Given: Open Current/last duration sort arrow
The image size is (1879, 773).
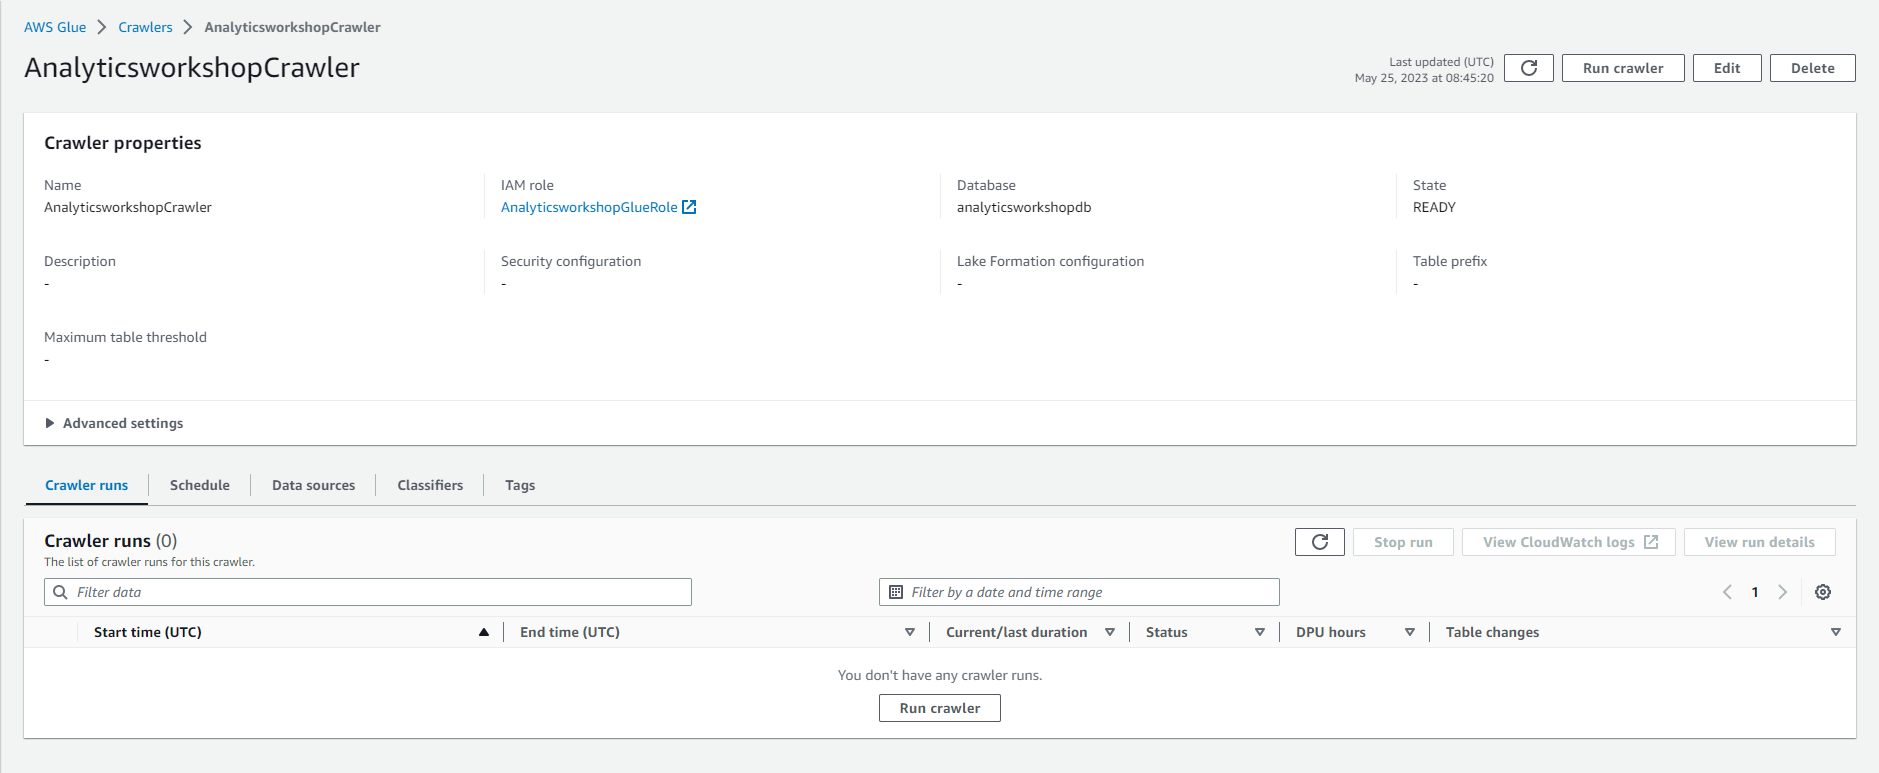Looking at the screenshot, I should pos(1110,632).
